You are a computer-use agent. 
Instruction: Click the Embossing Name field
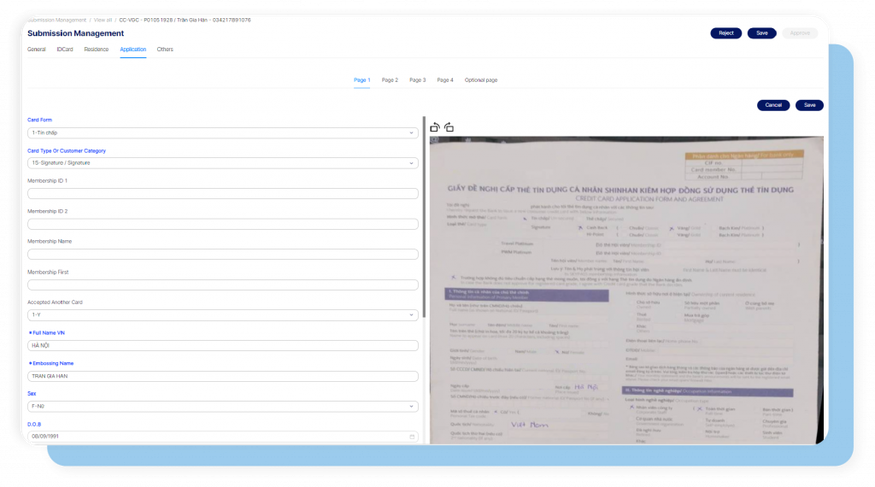(x=223, y=377)
